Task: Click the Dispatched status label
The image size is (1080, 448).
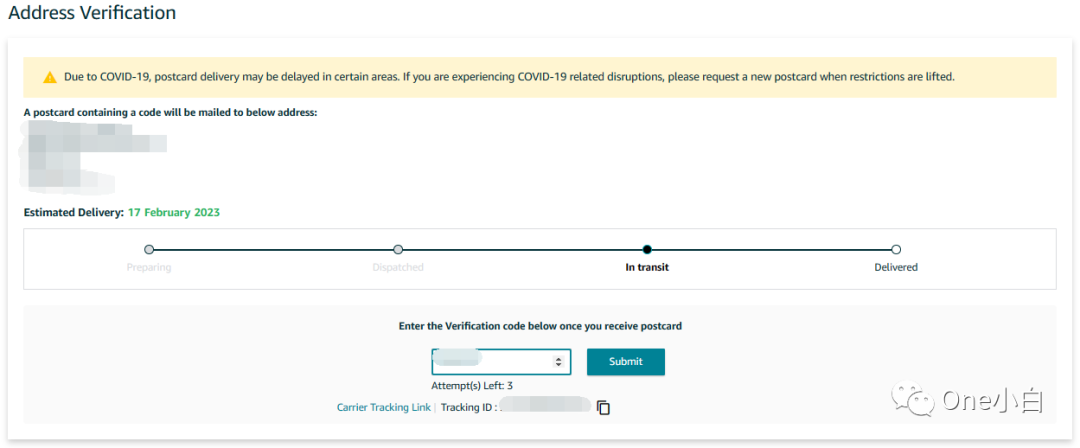Action: 397,267
